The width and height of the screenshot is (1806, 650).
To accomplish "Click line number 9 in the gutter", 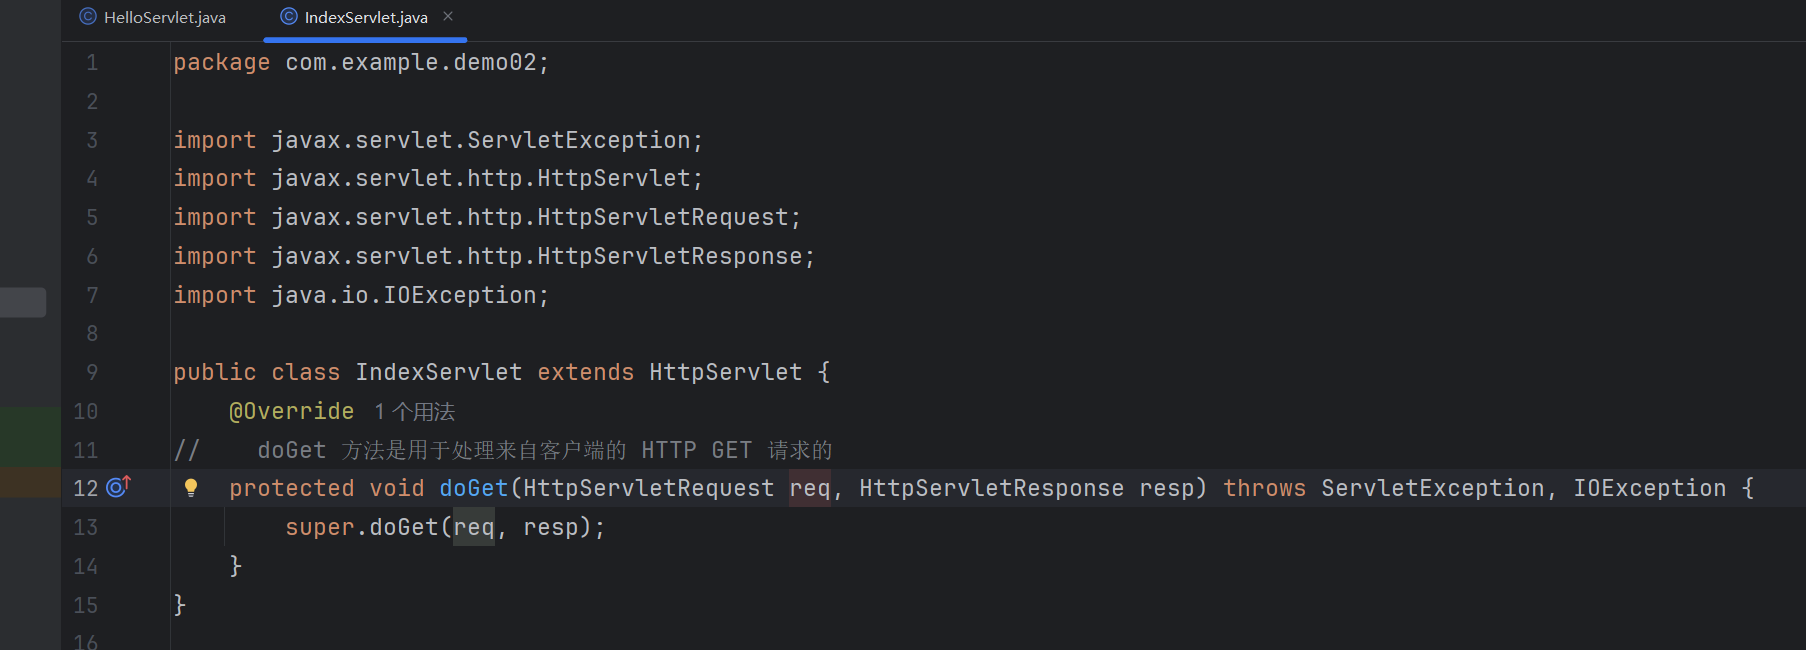I will [92, 372].
